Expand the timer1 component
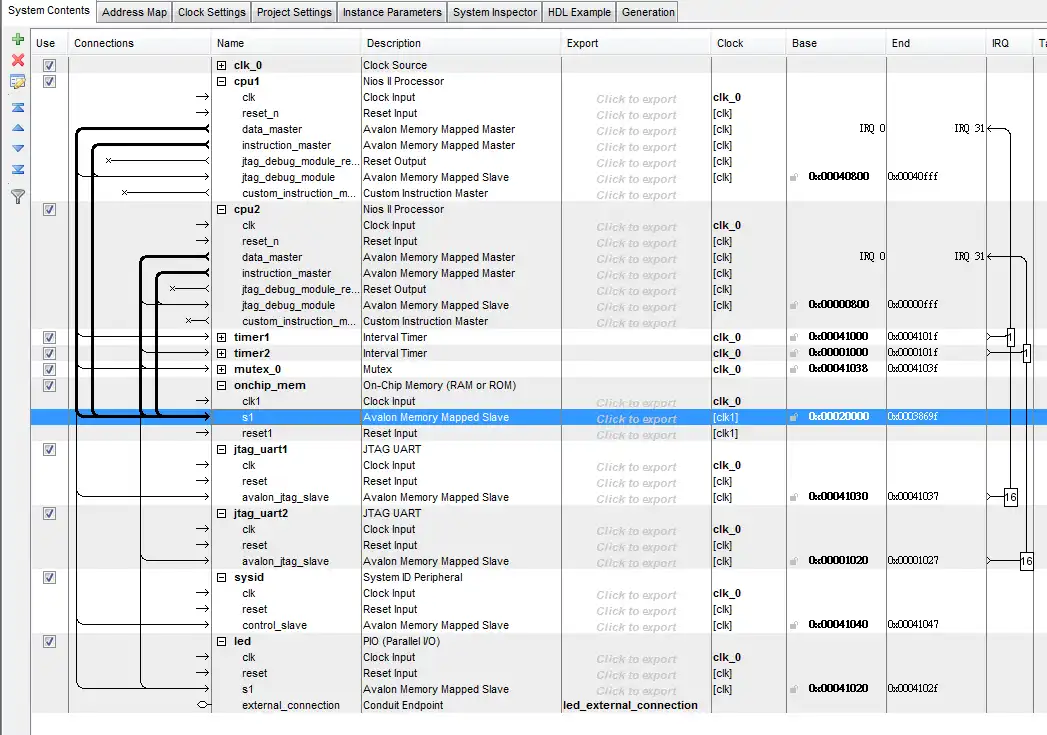Screen dimensions: 1047x735 (x=222, y=338)
